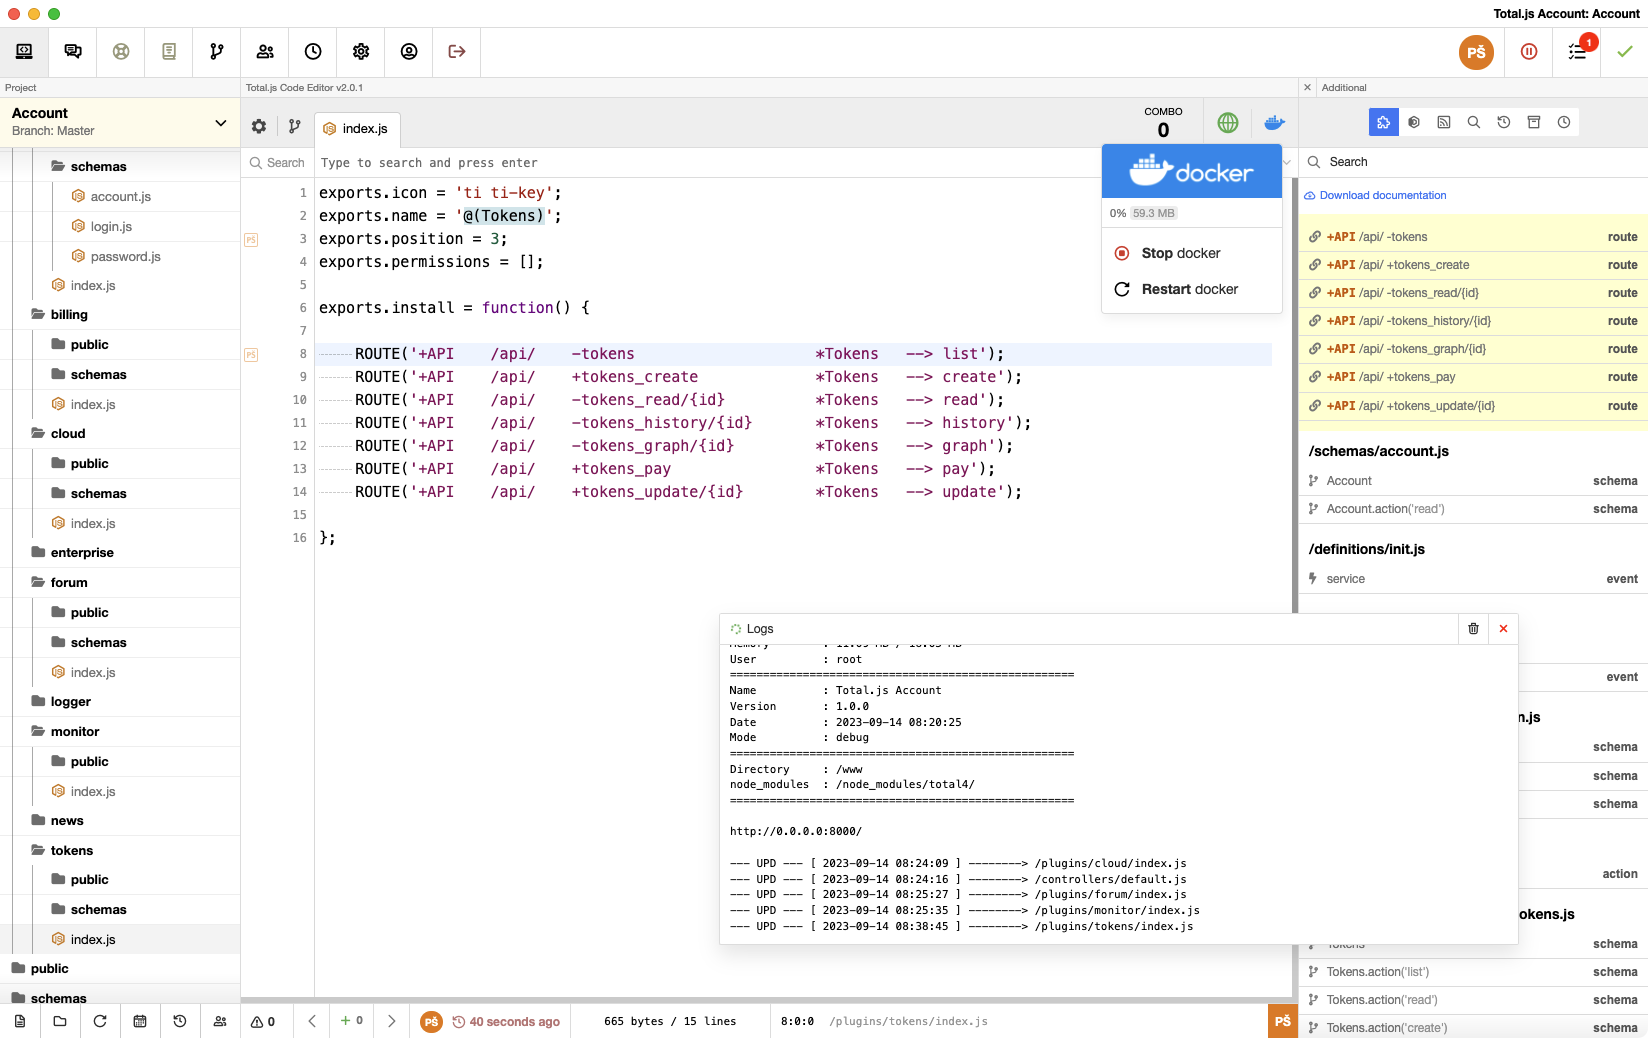Open the +API /api/ -tokens route entry
This screenshot has height=1038, width=1648.
(x=1473, y=237)
